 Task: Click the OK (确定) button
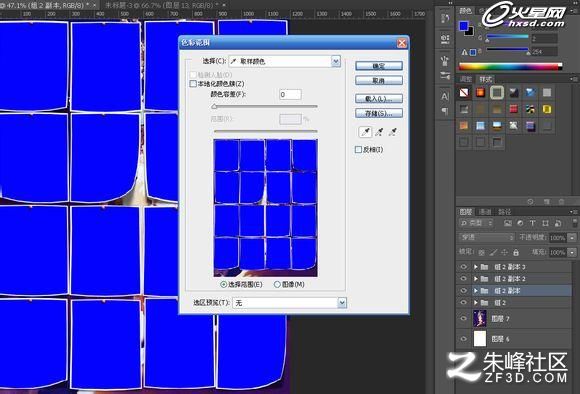[379, 66]
